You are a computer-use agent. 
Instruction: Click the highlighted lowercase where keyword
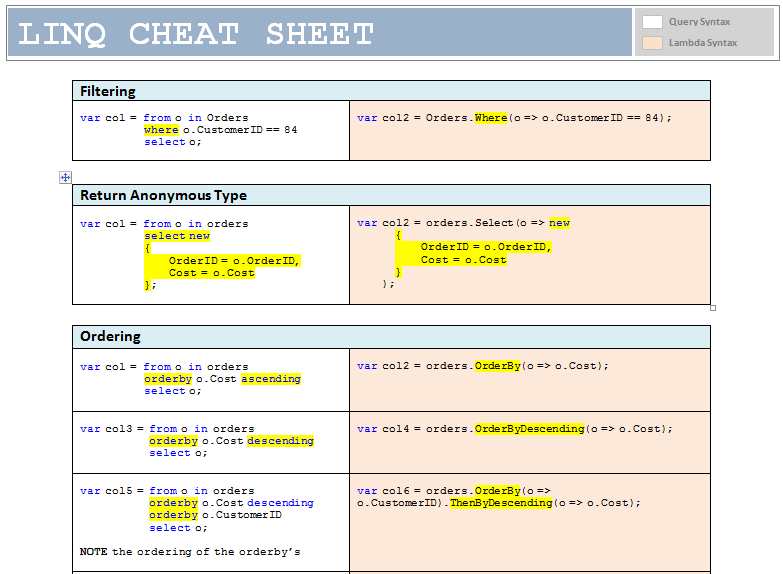click(x=161, y=130)
